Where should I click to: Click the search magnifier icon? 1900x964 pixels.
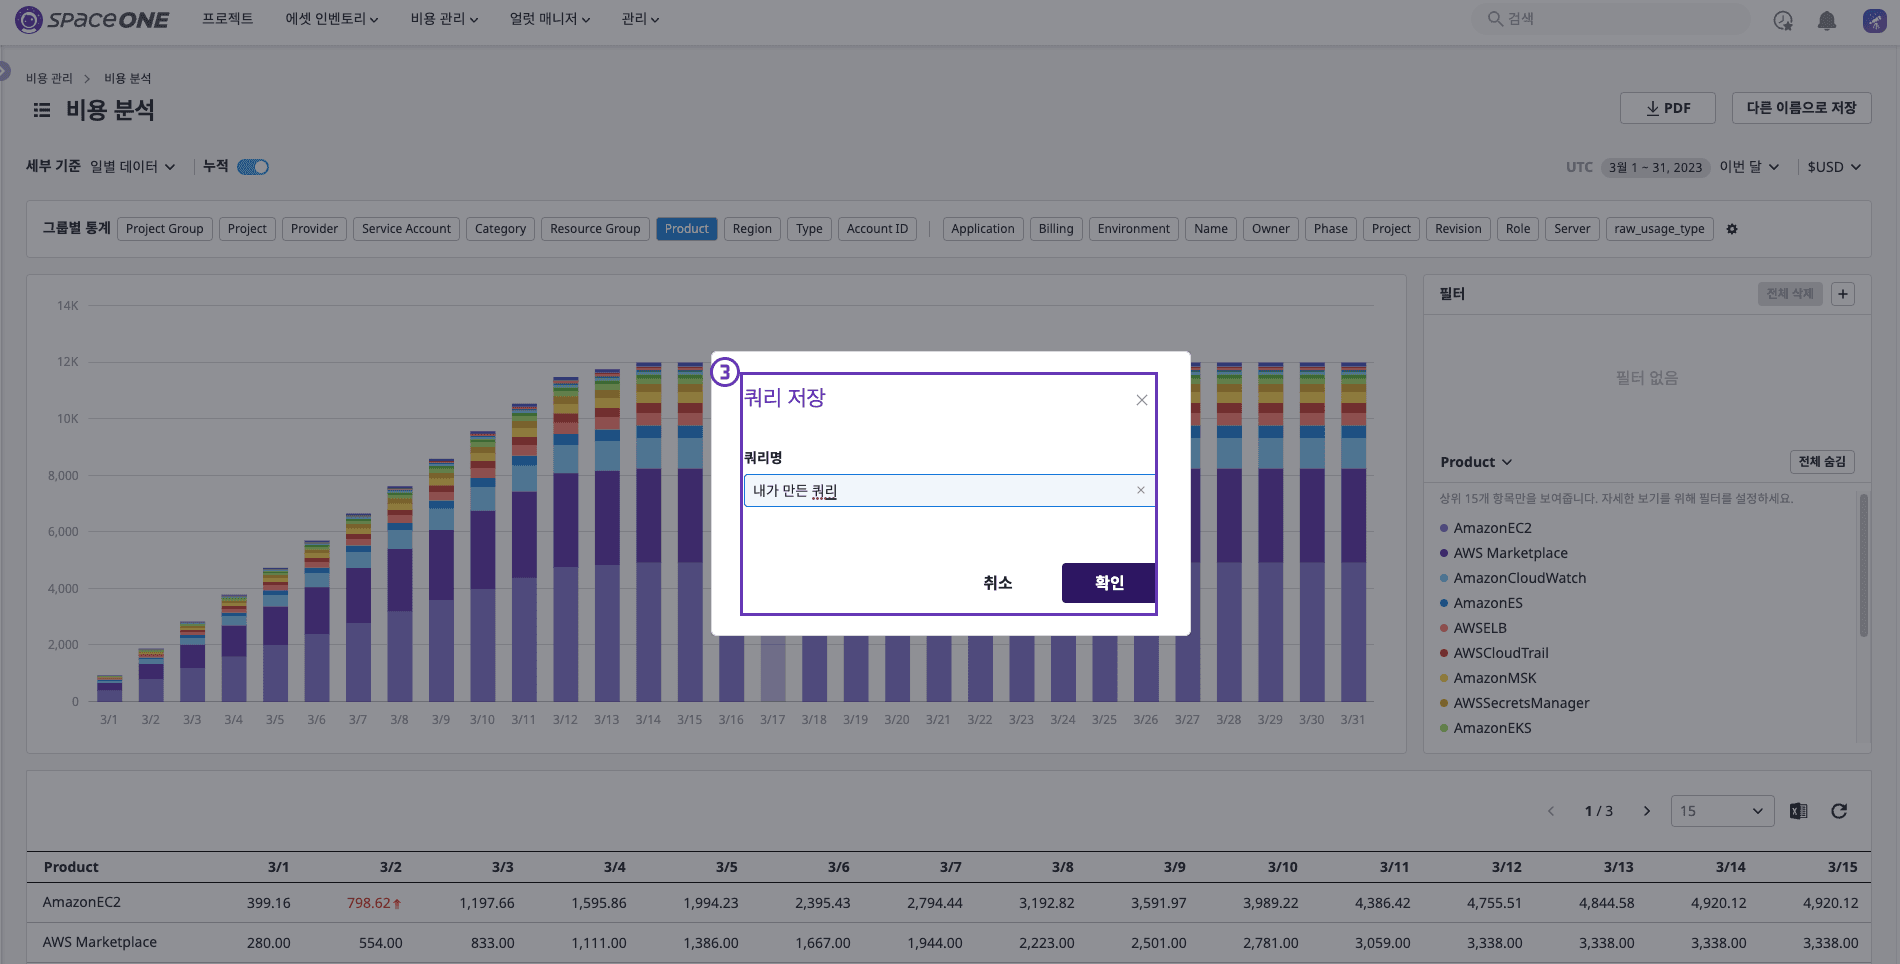pos(1495,19)
